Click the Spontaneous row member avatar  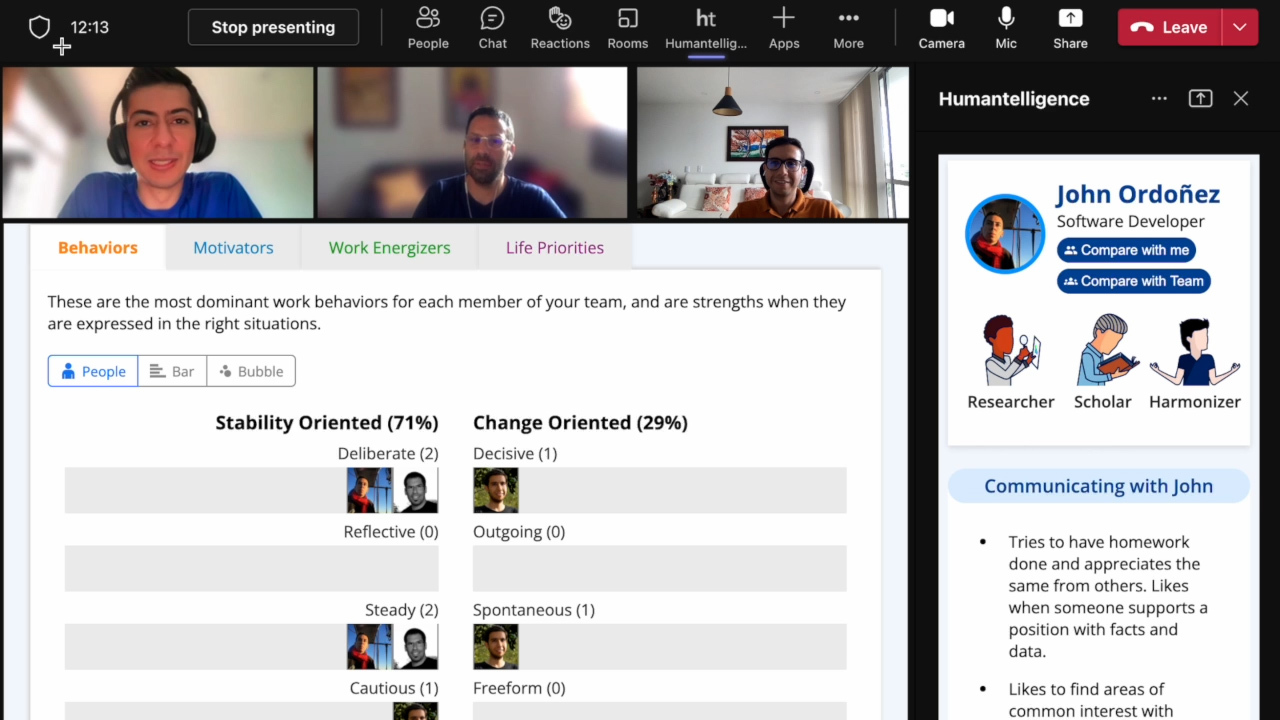click(496, 646)
